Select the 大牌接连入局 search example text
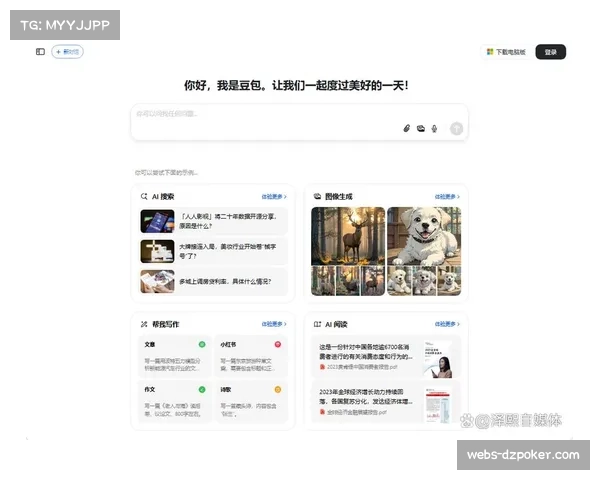Image resolution: width=600 pixels, height=480 pixels. click(228, 251)
